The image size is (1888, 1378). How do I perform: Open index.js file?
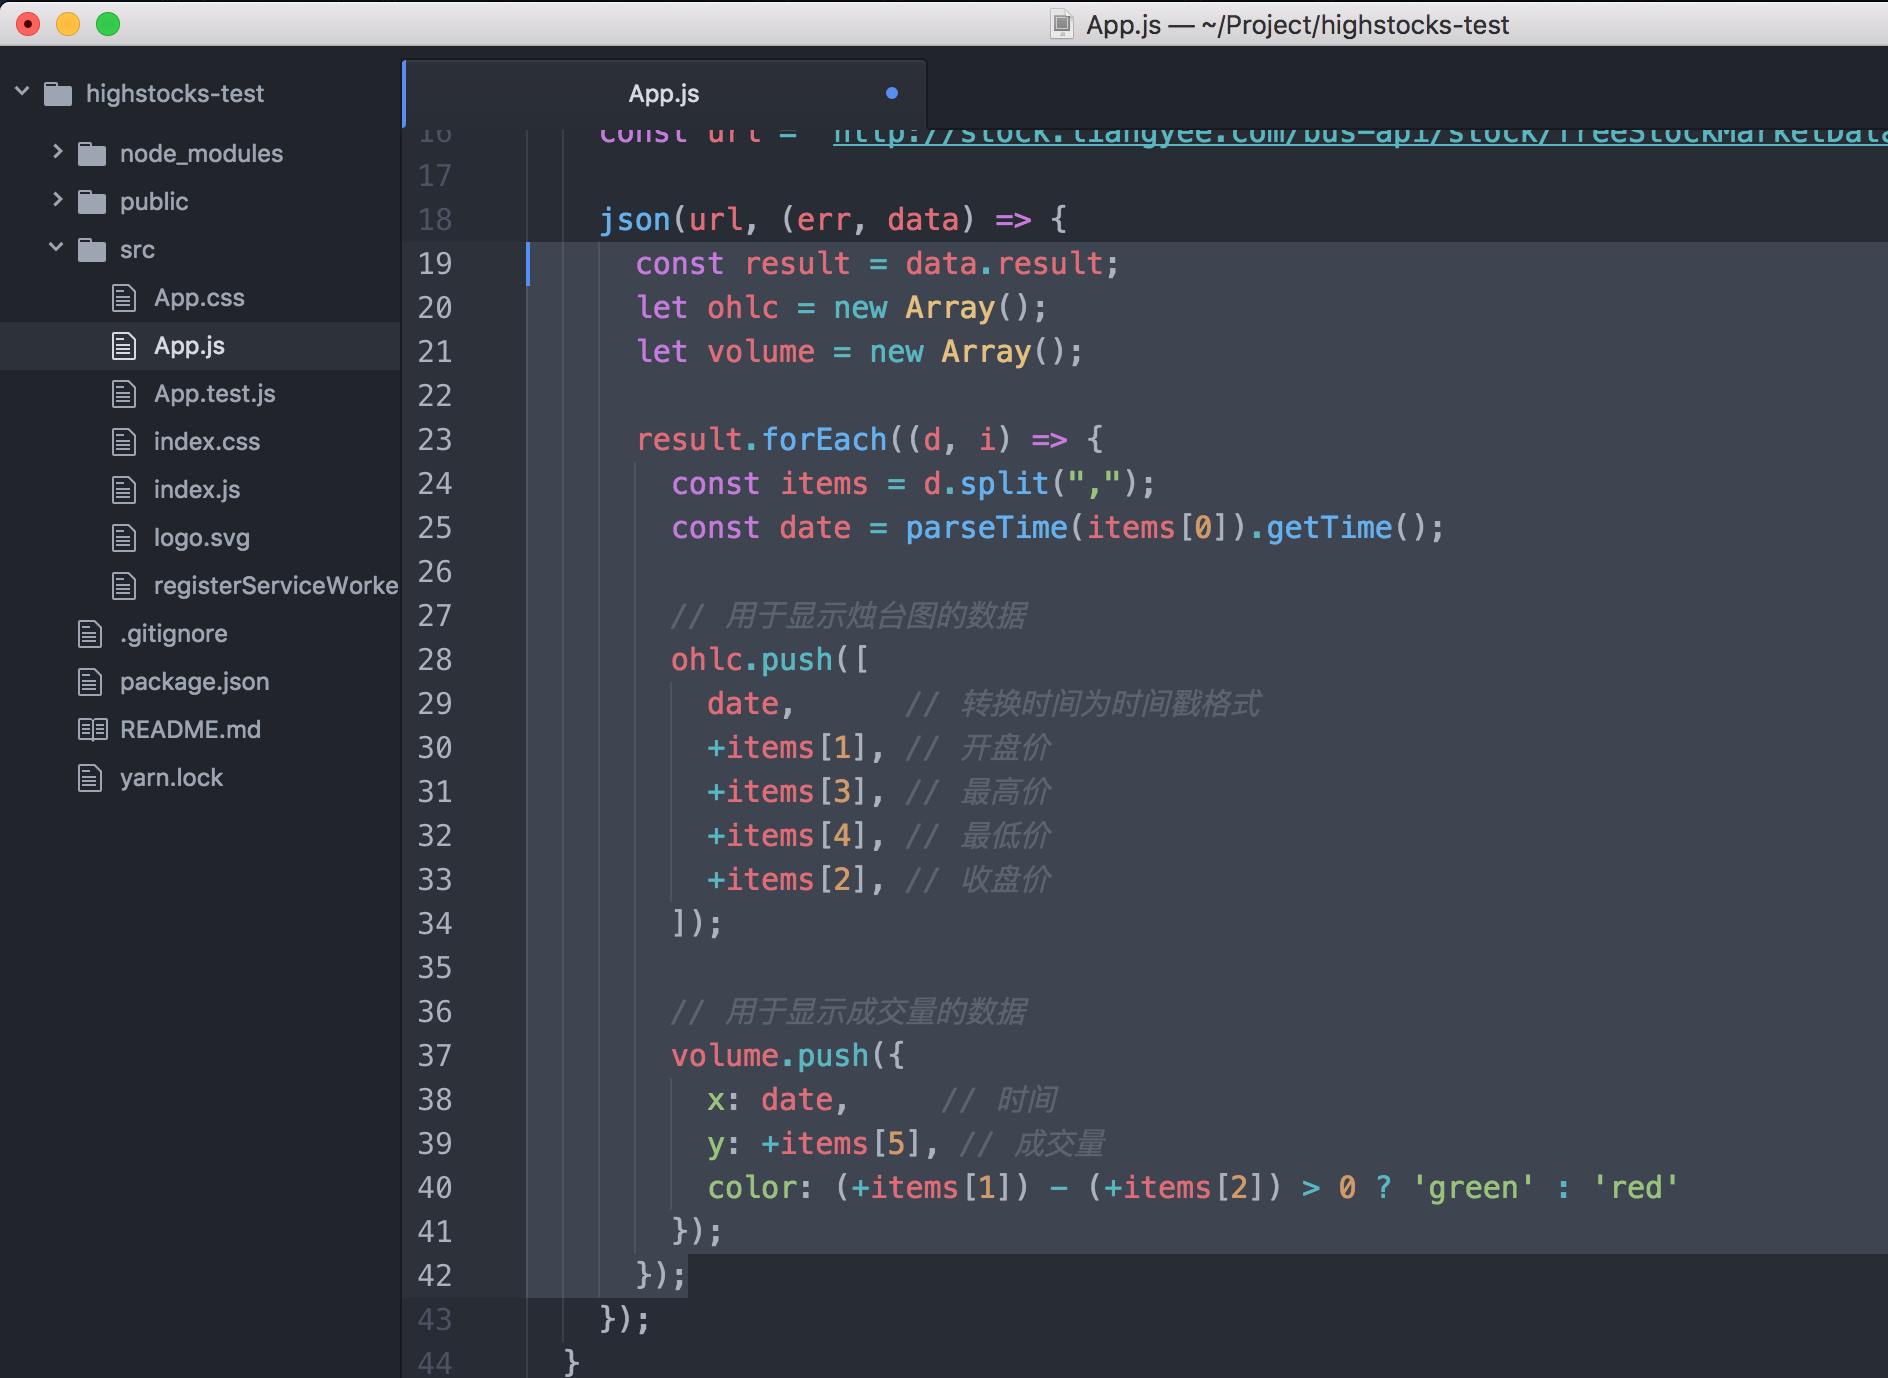point(196,490)
